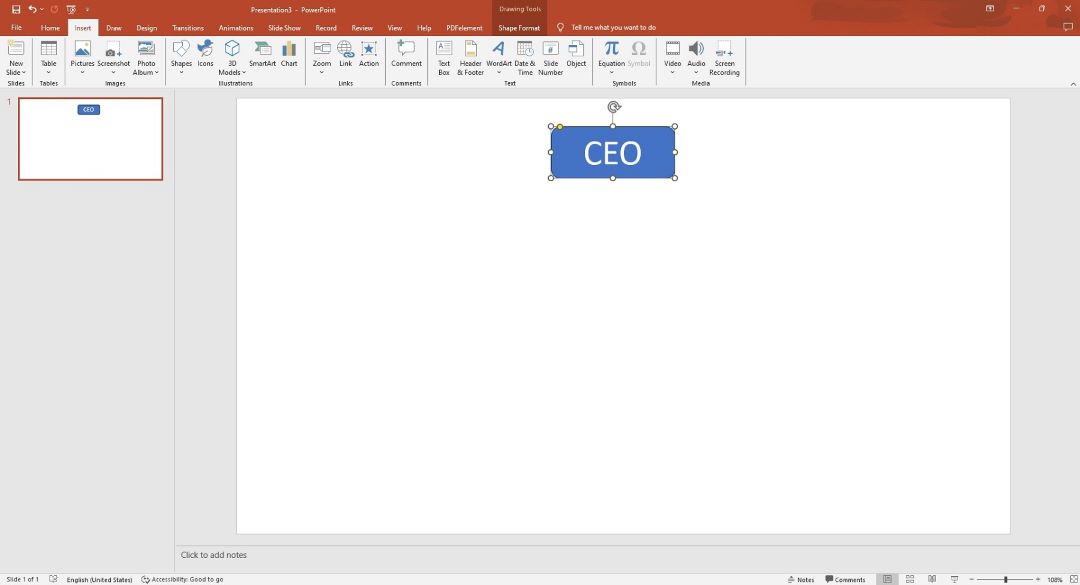1080x585 pixels.
Task: Open the Shapes gallery
Action: (x=181, y=58)
